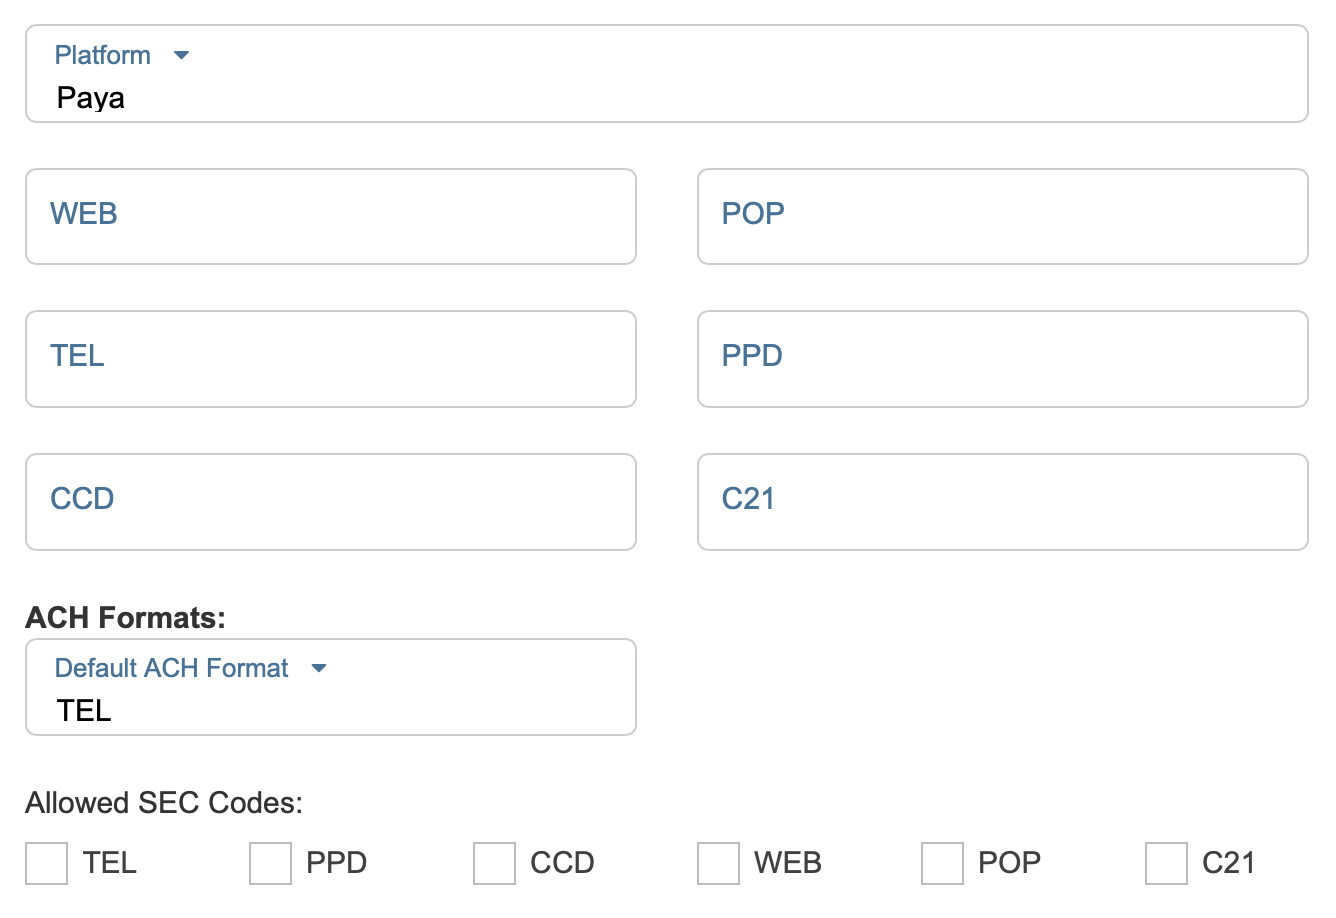The width and height of the screenshot is (1336, 918).
Task: Select the C21 input box
Action: point(1002,502)
